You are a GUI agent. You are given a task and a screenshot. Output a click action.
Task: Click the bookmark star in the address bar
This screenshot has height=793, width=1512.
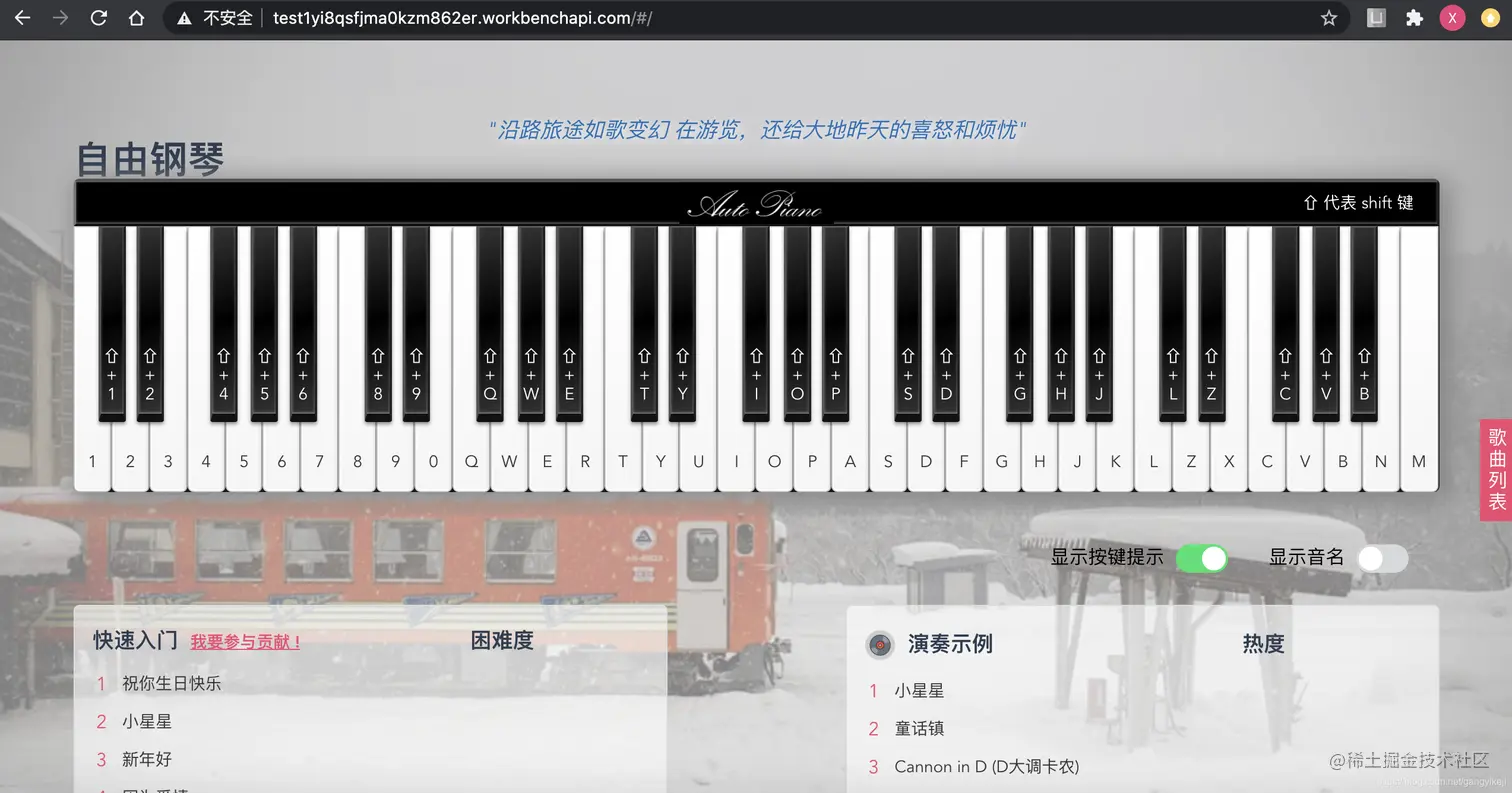[x=1329, y=17]
